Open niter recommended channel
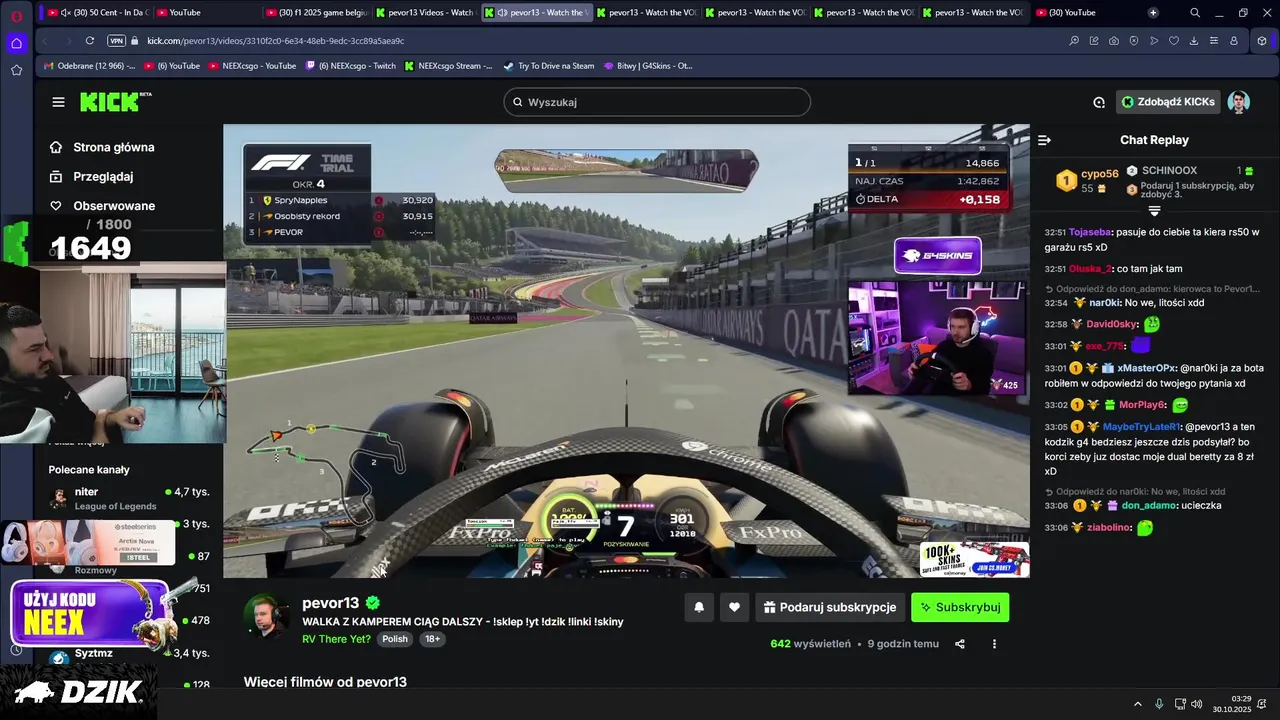This screenshot has height=720, width=1280. pyautogui.click(x=128, y=498)
